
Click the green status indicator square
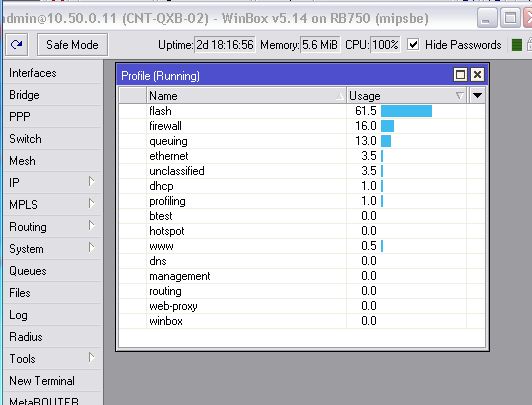tap(516, 45)
